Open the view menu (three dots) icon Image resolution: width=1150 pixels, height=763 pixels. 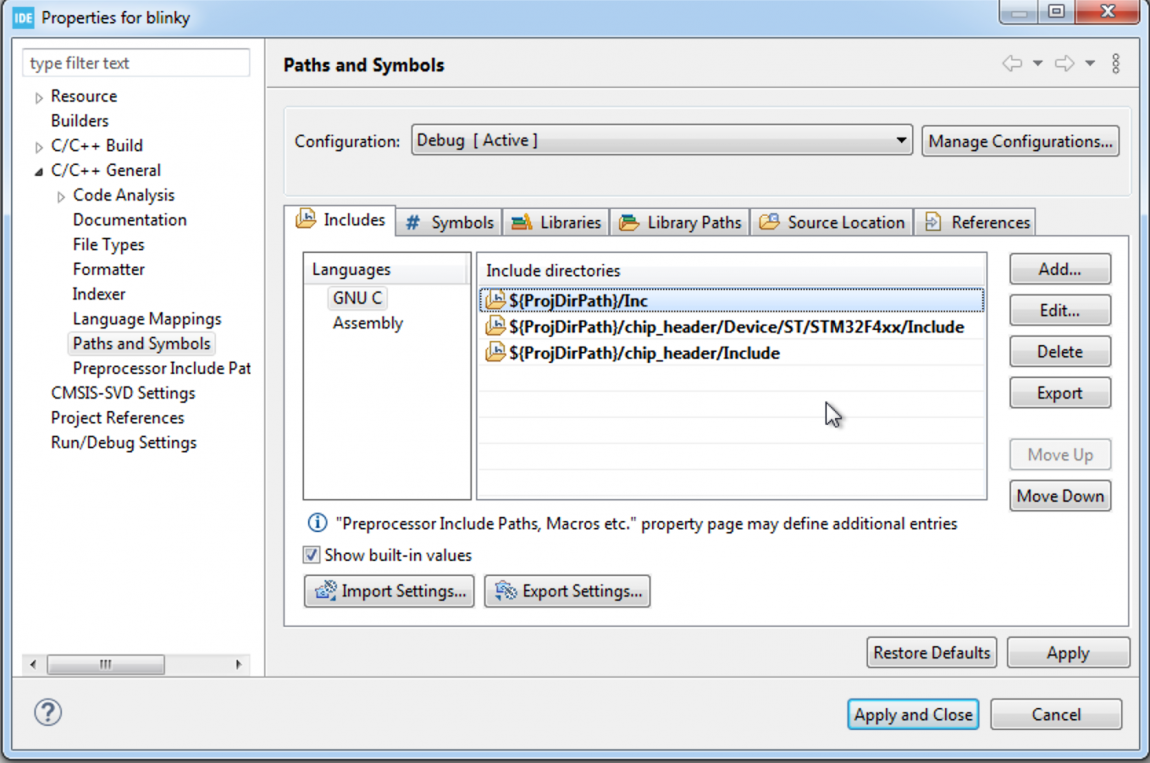point(1116,64)
